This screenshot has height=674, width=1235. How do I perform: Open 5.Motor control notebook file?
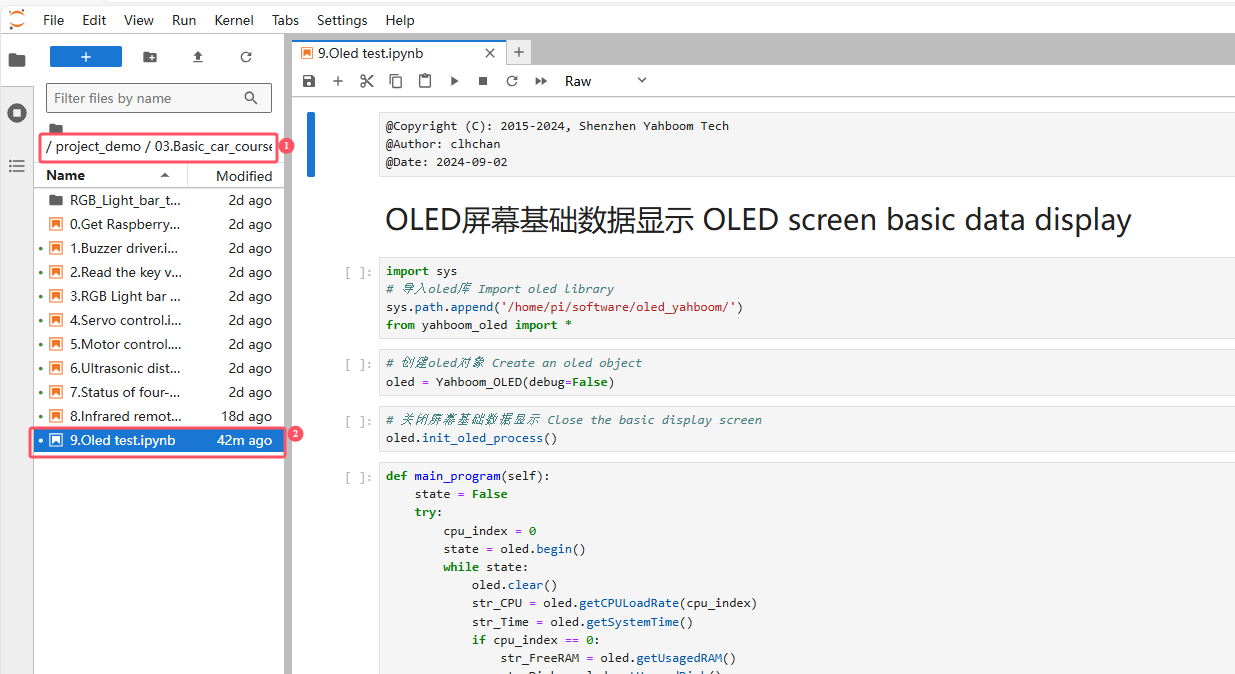coord(159,344)
